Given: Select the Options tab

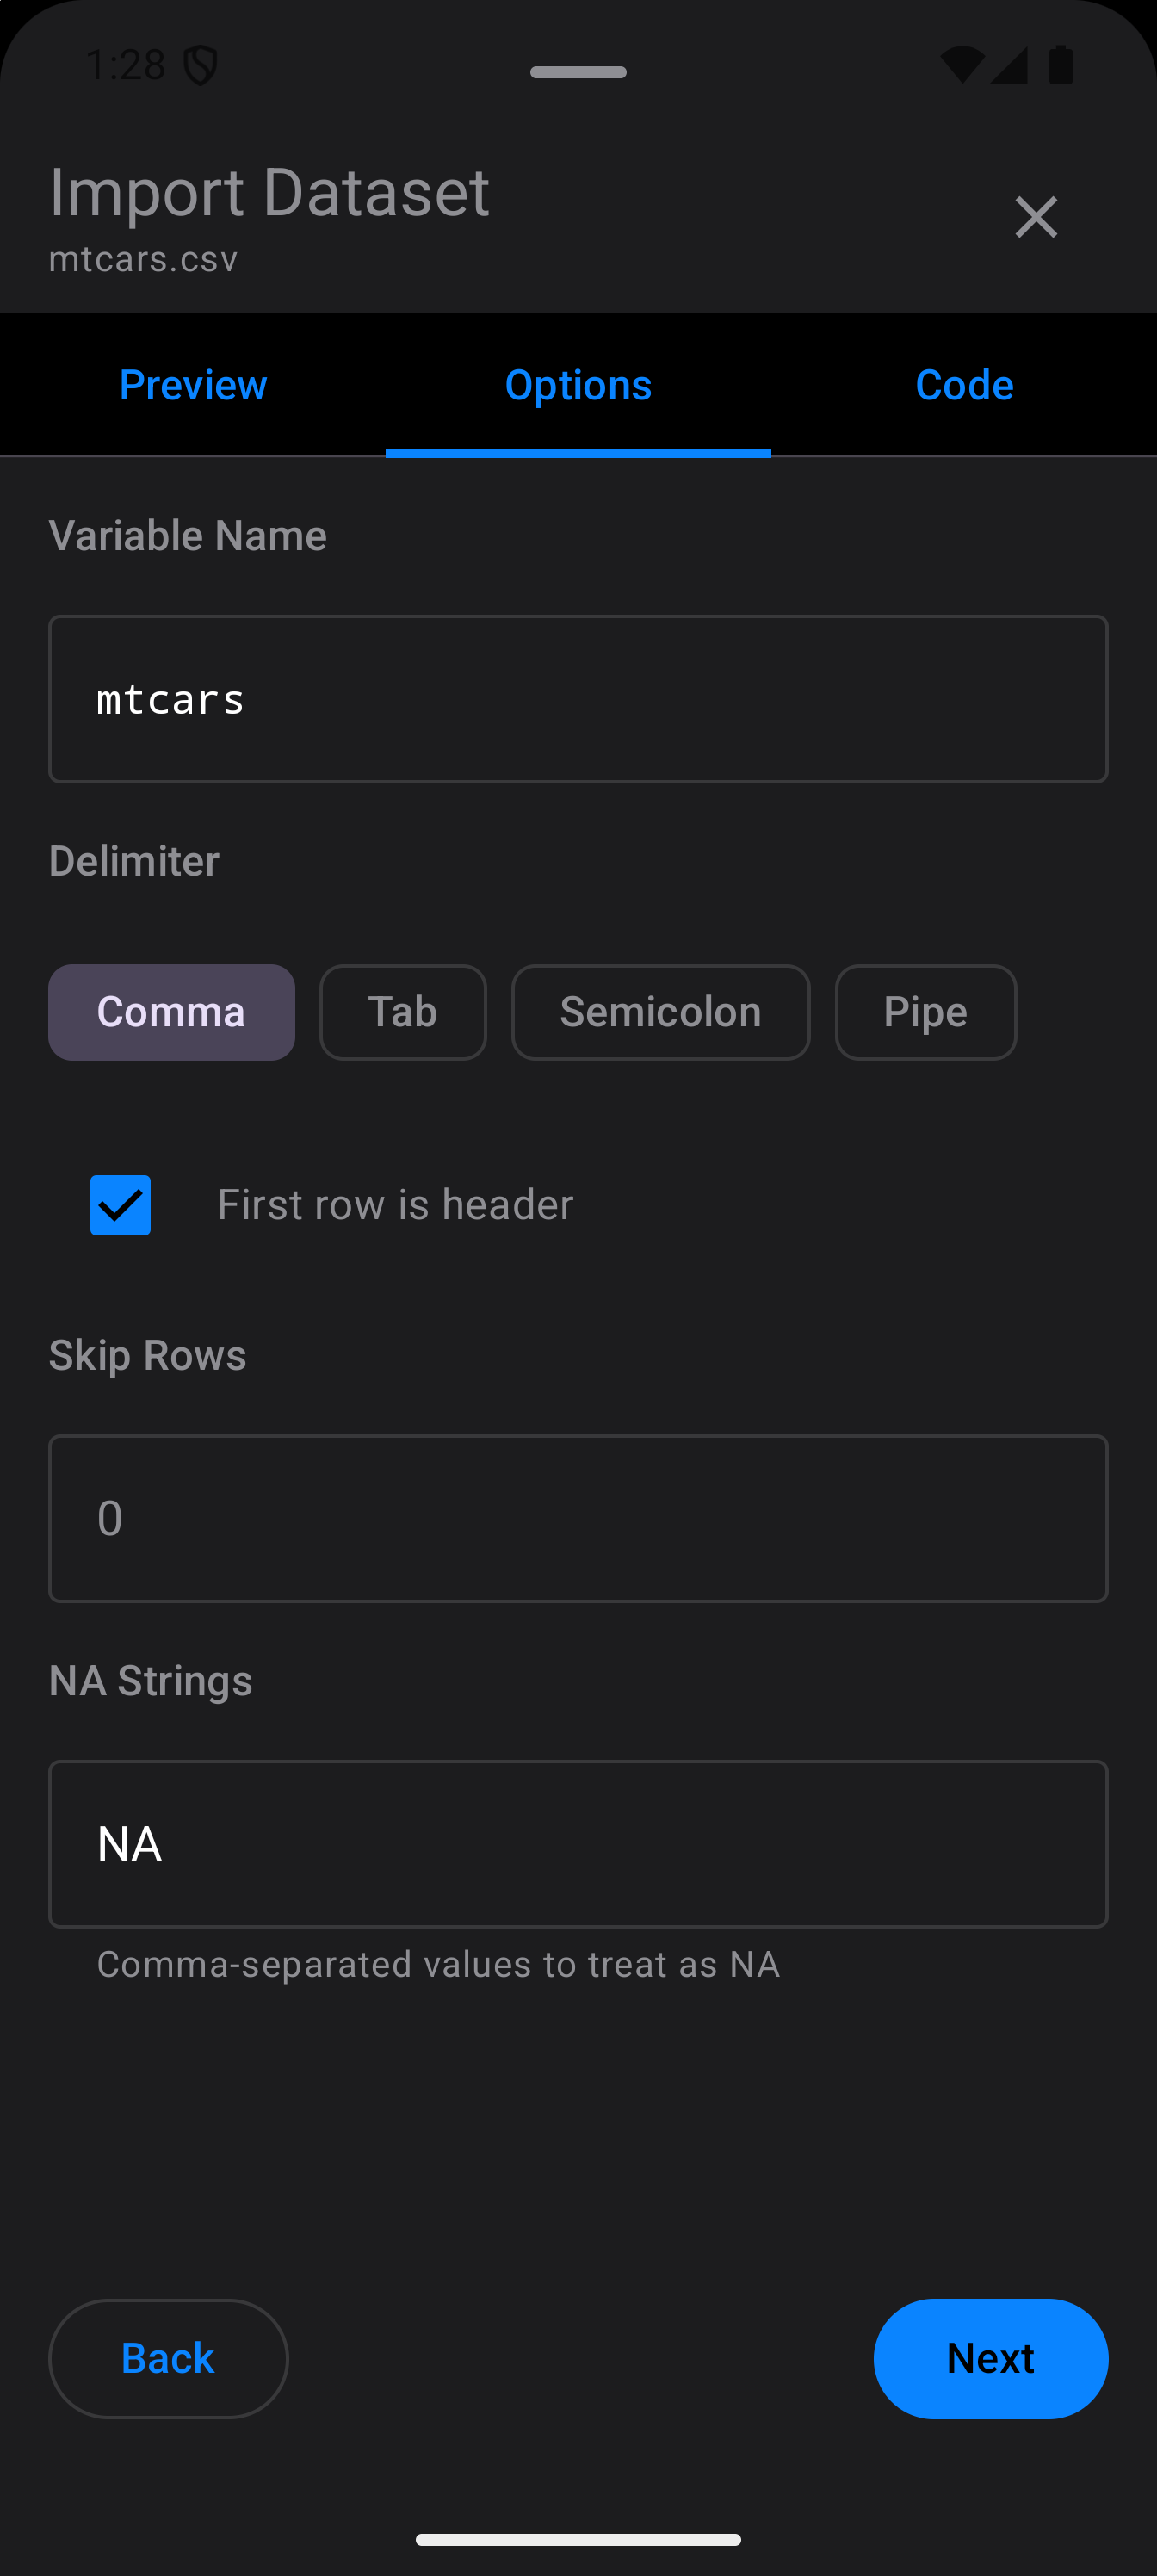Looking at the screenshot, I should (578, 385).
